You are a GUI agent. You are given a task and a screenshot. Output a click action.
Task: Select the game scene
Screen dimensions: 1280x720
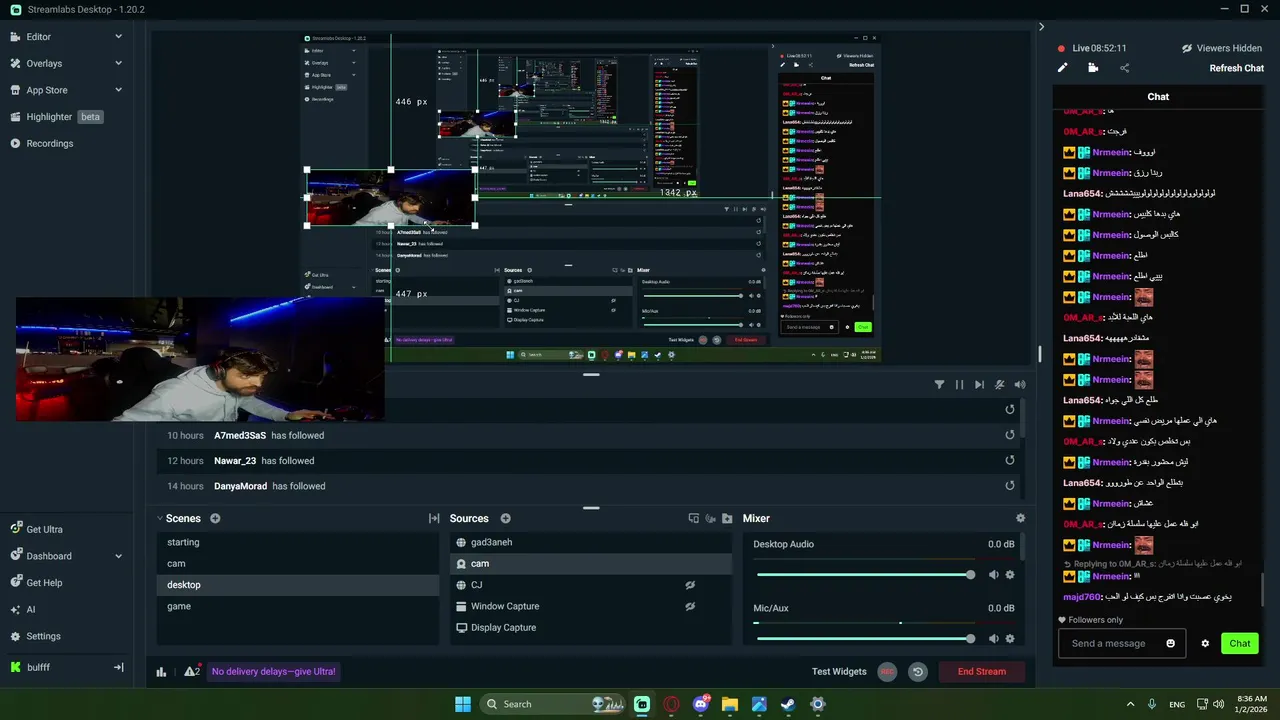pyautogui.click(x=298, y=606)
